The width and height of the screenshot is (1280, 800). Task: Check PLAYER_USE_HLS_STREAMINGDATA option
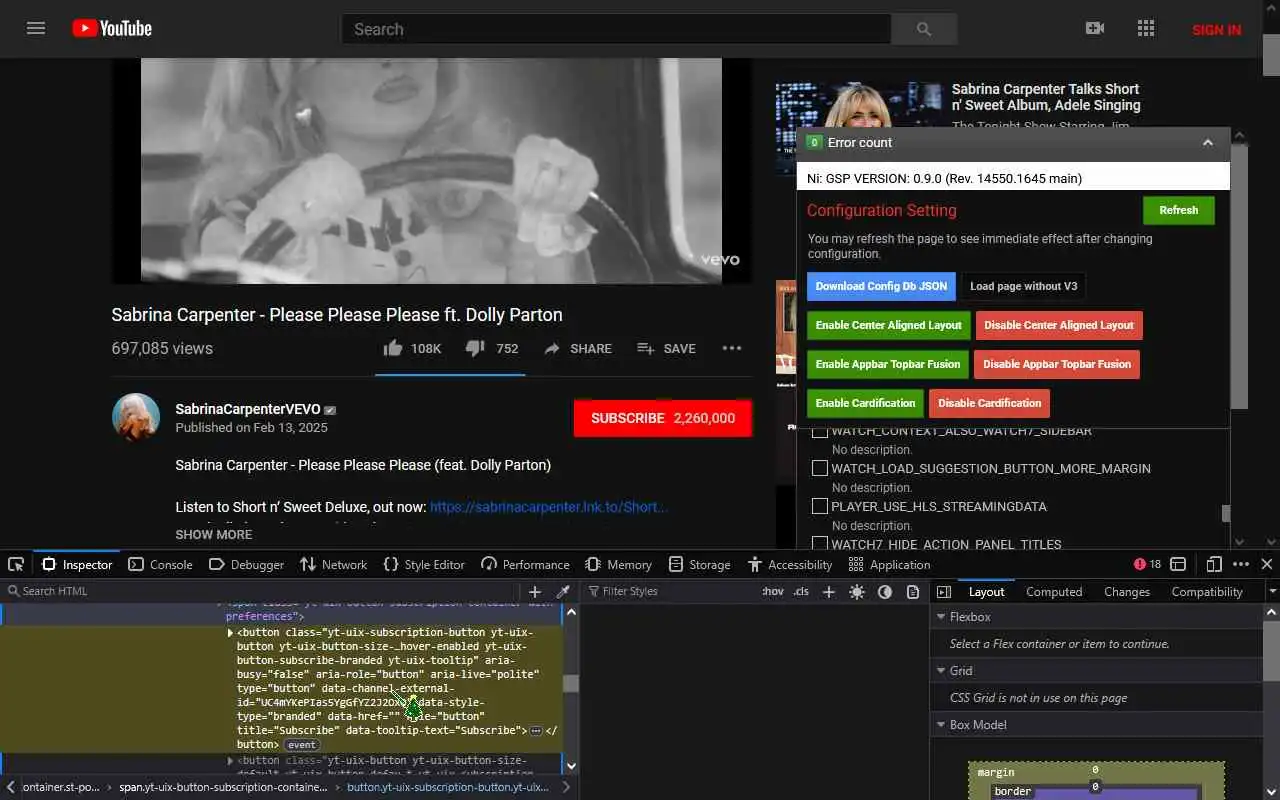820,506
